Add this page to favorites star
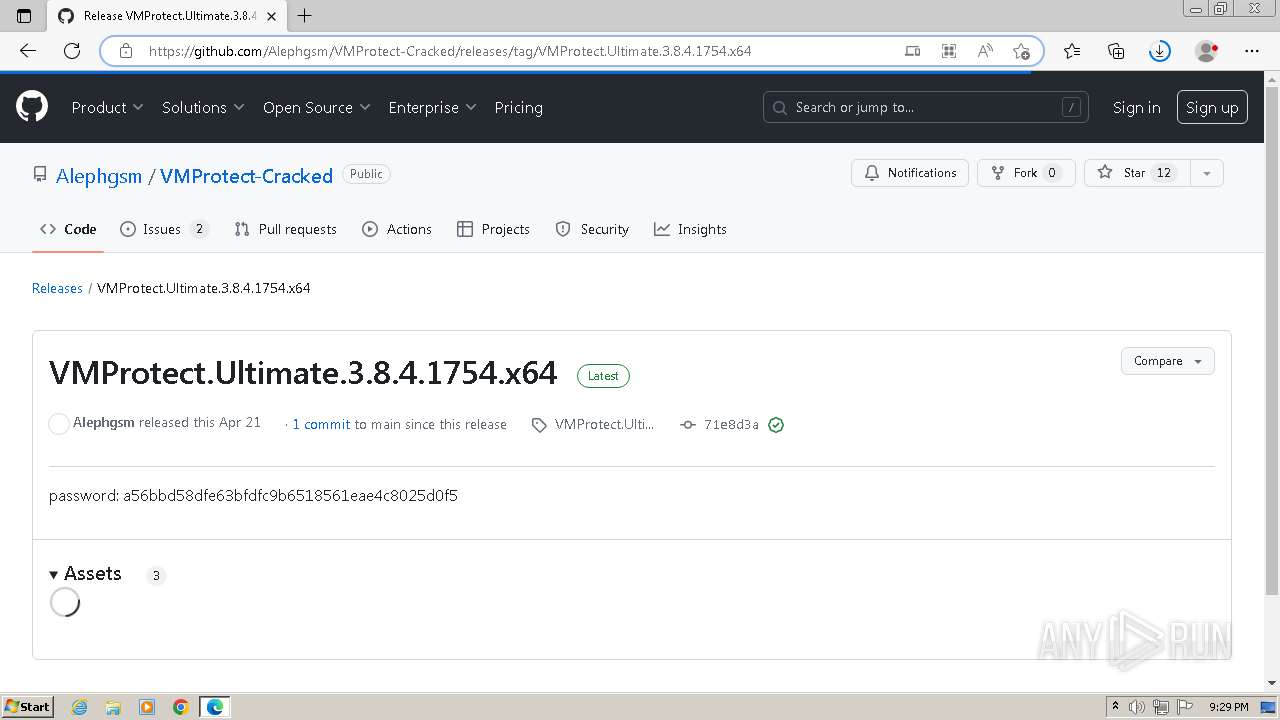Image resolution: width=1280 pixels, height=720 pixels. click(x=1021, y=51)
